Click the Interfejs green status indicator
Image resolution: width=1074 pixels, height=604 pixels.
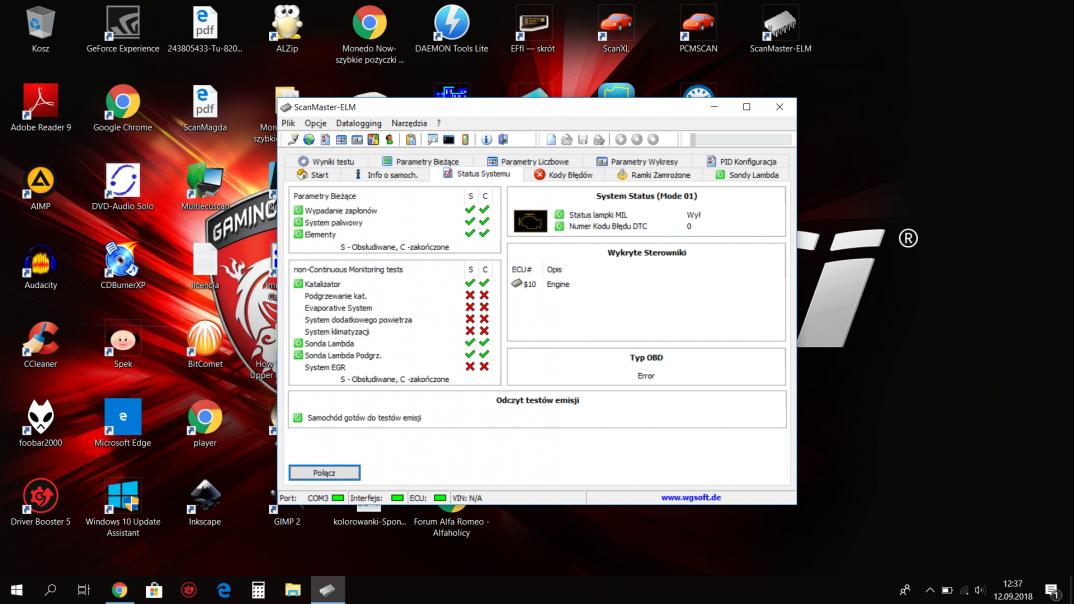click(397, 498)
